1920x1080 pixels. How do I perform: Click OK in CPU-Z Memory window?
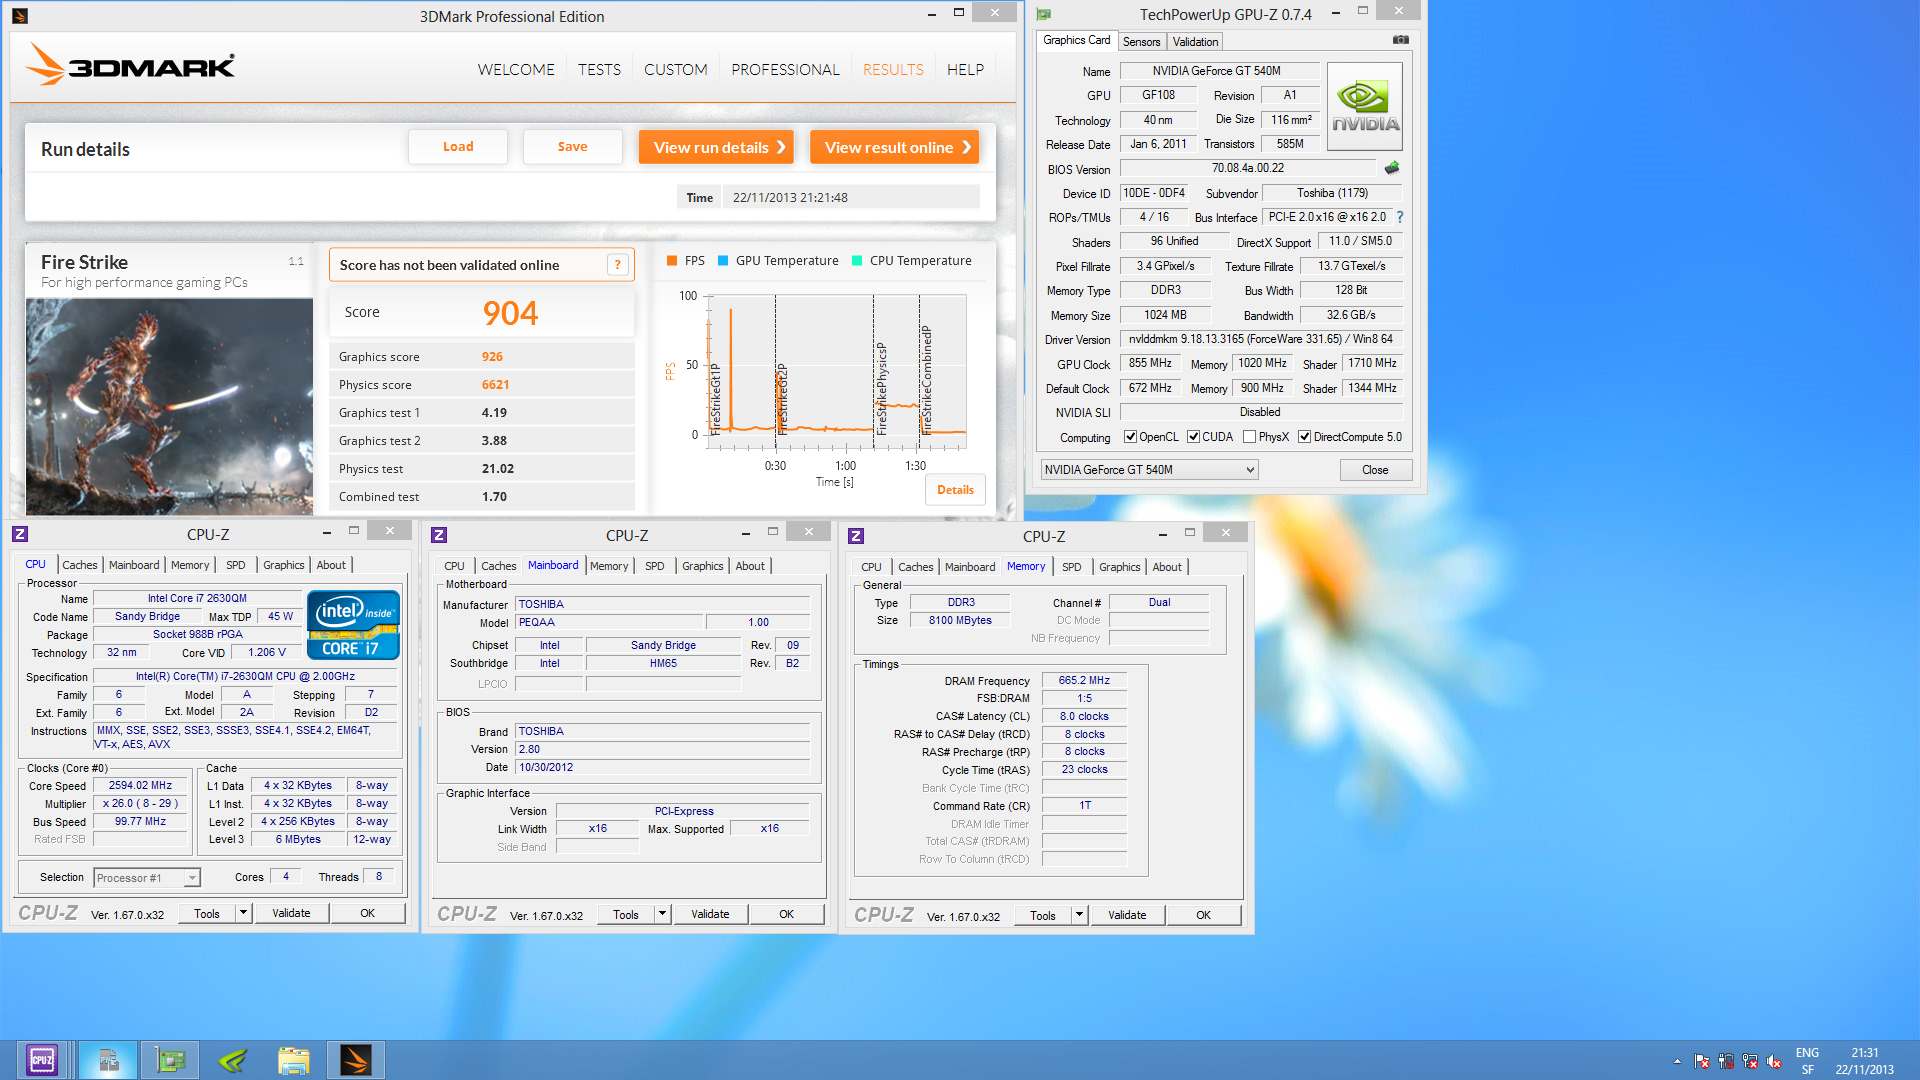(1203, 915)
